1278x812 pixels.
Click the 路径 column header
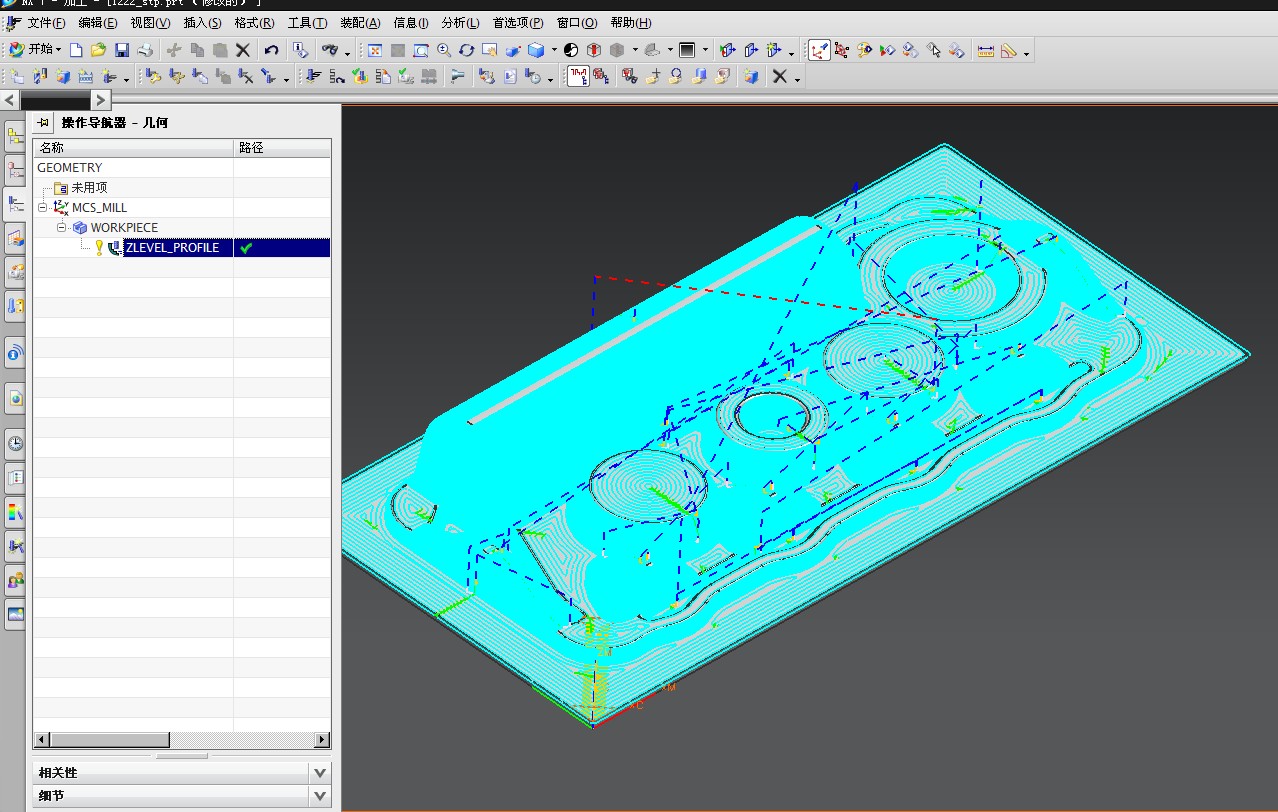pos(282,148)
